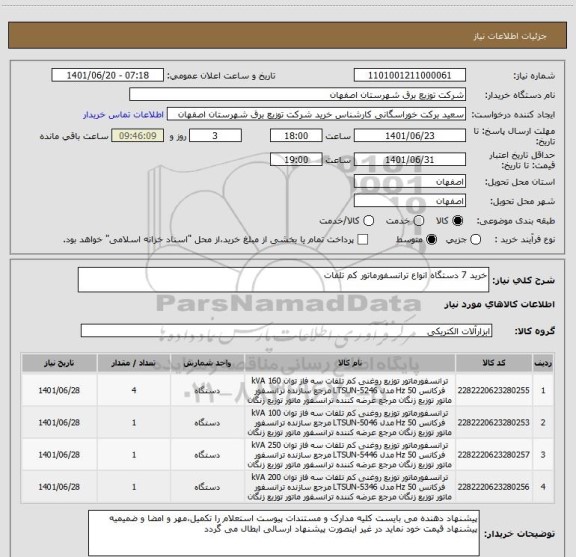Click the delivery city field اصفهان
The width and height of the screenshot is (576, 557).
410,201
